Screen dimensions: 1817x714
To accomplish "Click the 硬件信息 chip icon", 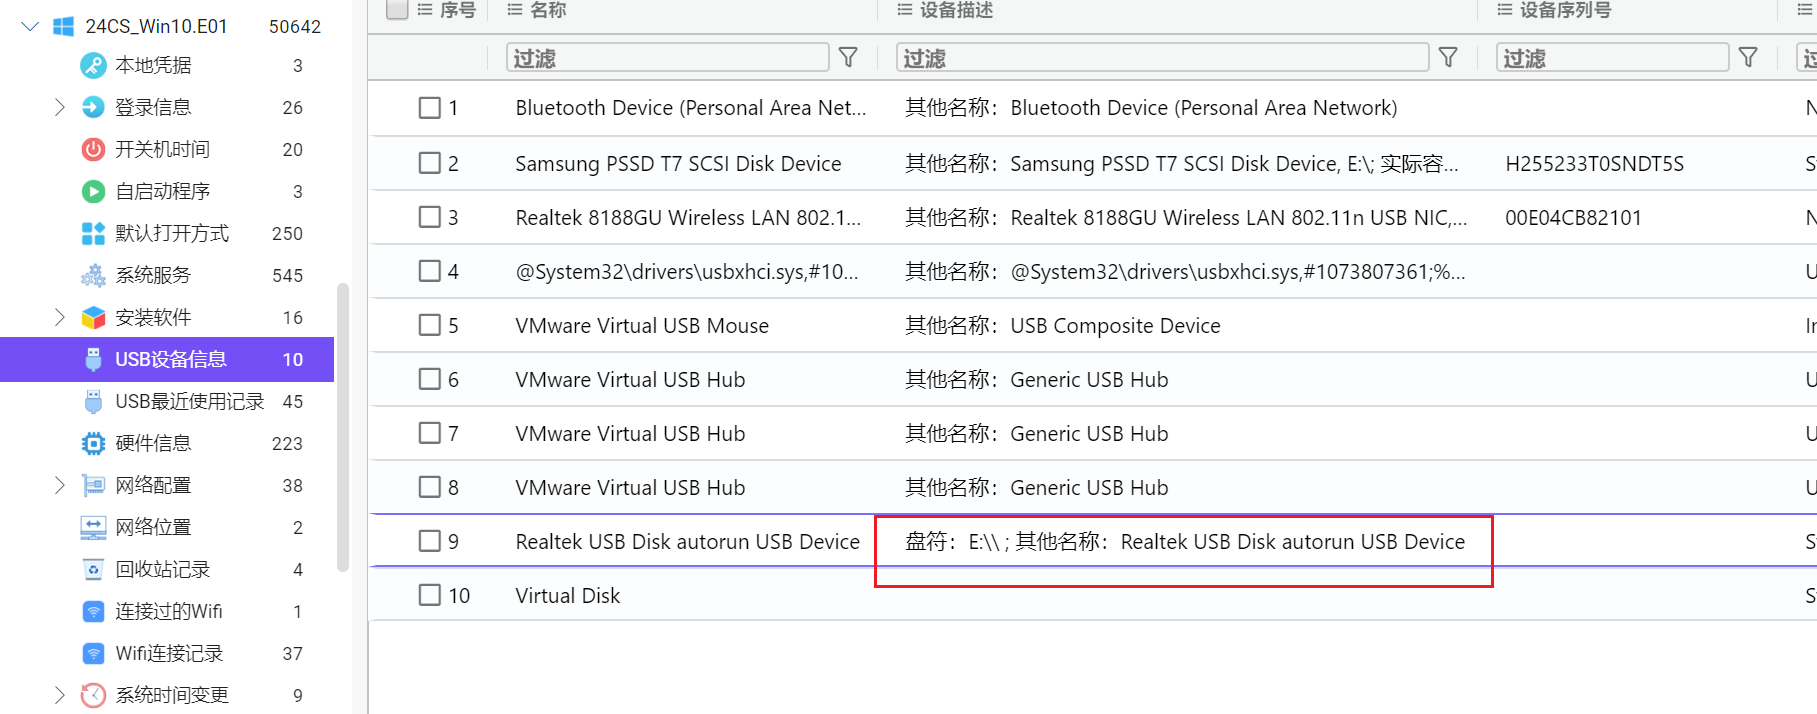I will click(x=93, y=444).
